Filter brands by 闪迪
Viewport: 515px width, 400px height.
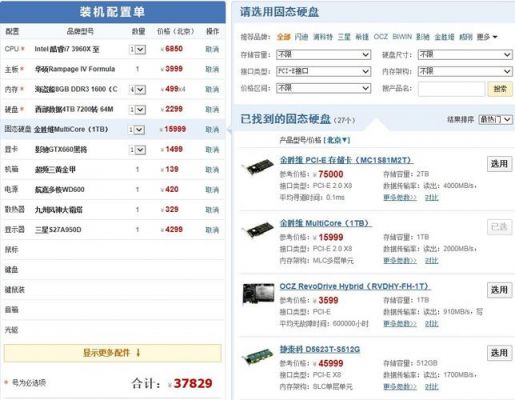point(301,37)
